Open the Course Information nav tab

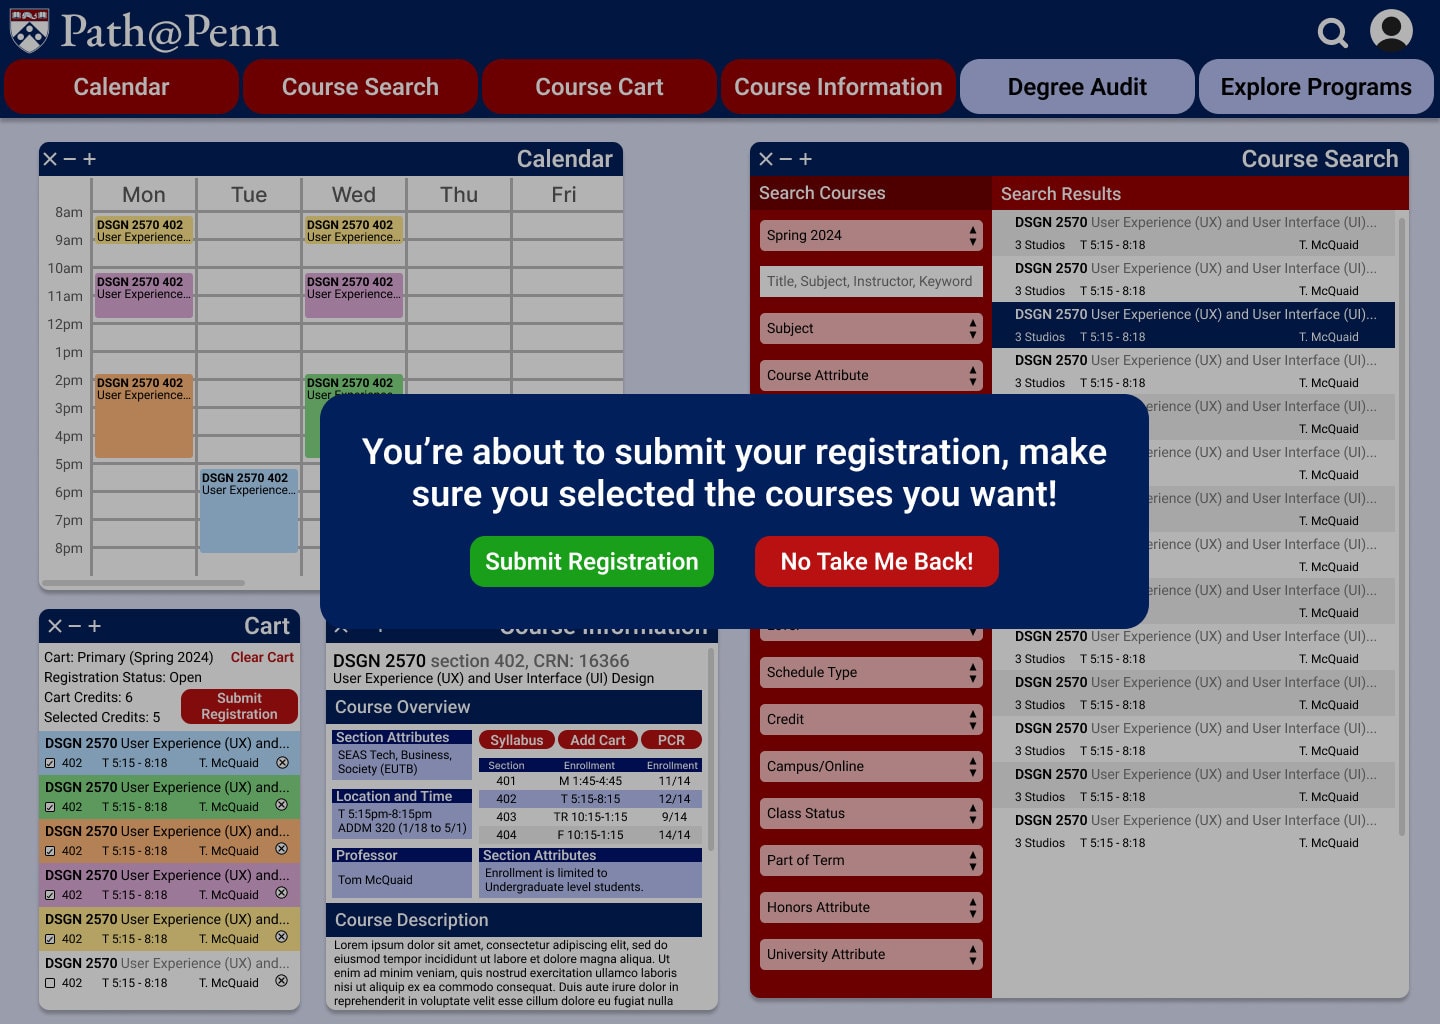coord(838,87)
